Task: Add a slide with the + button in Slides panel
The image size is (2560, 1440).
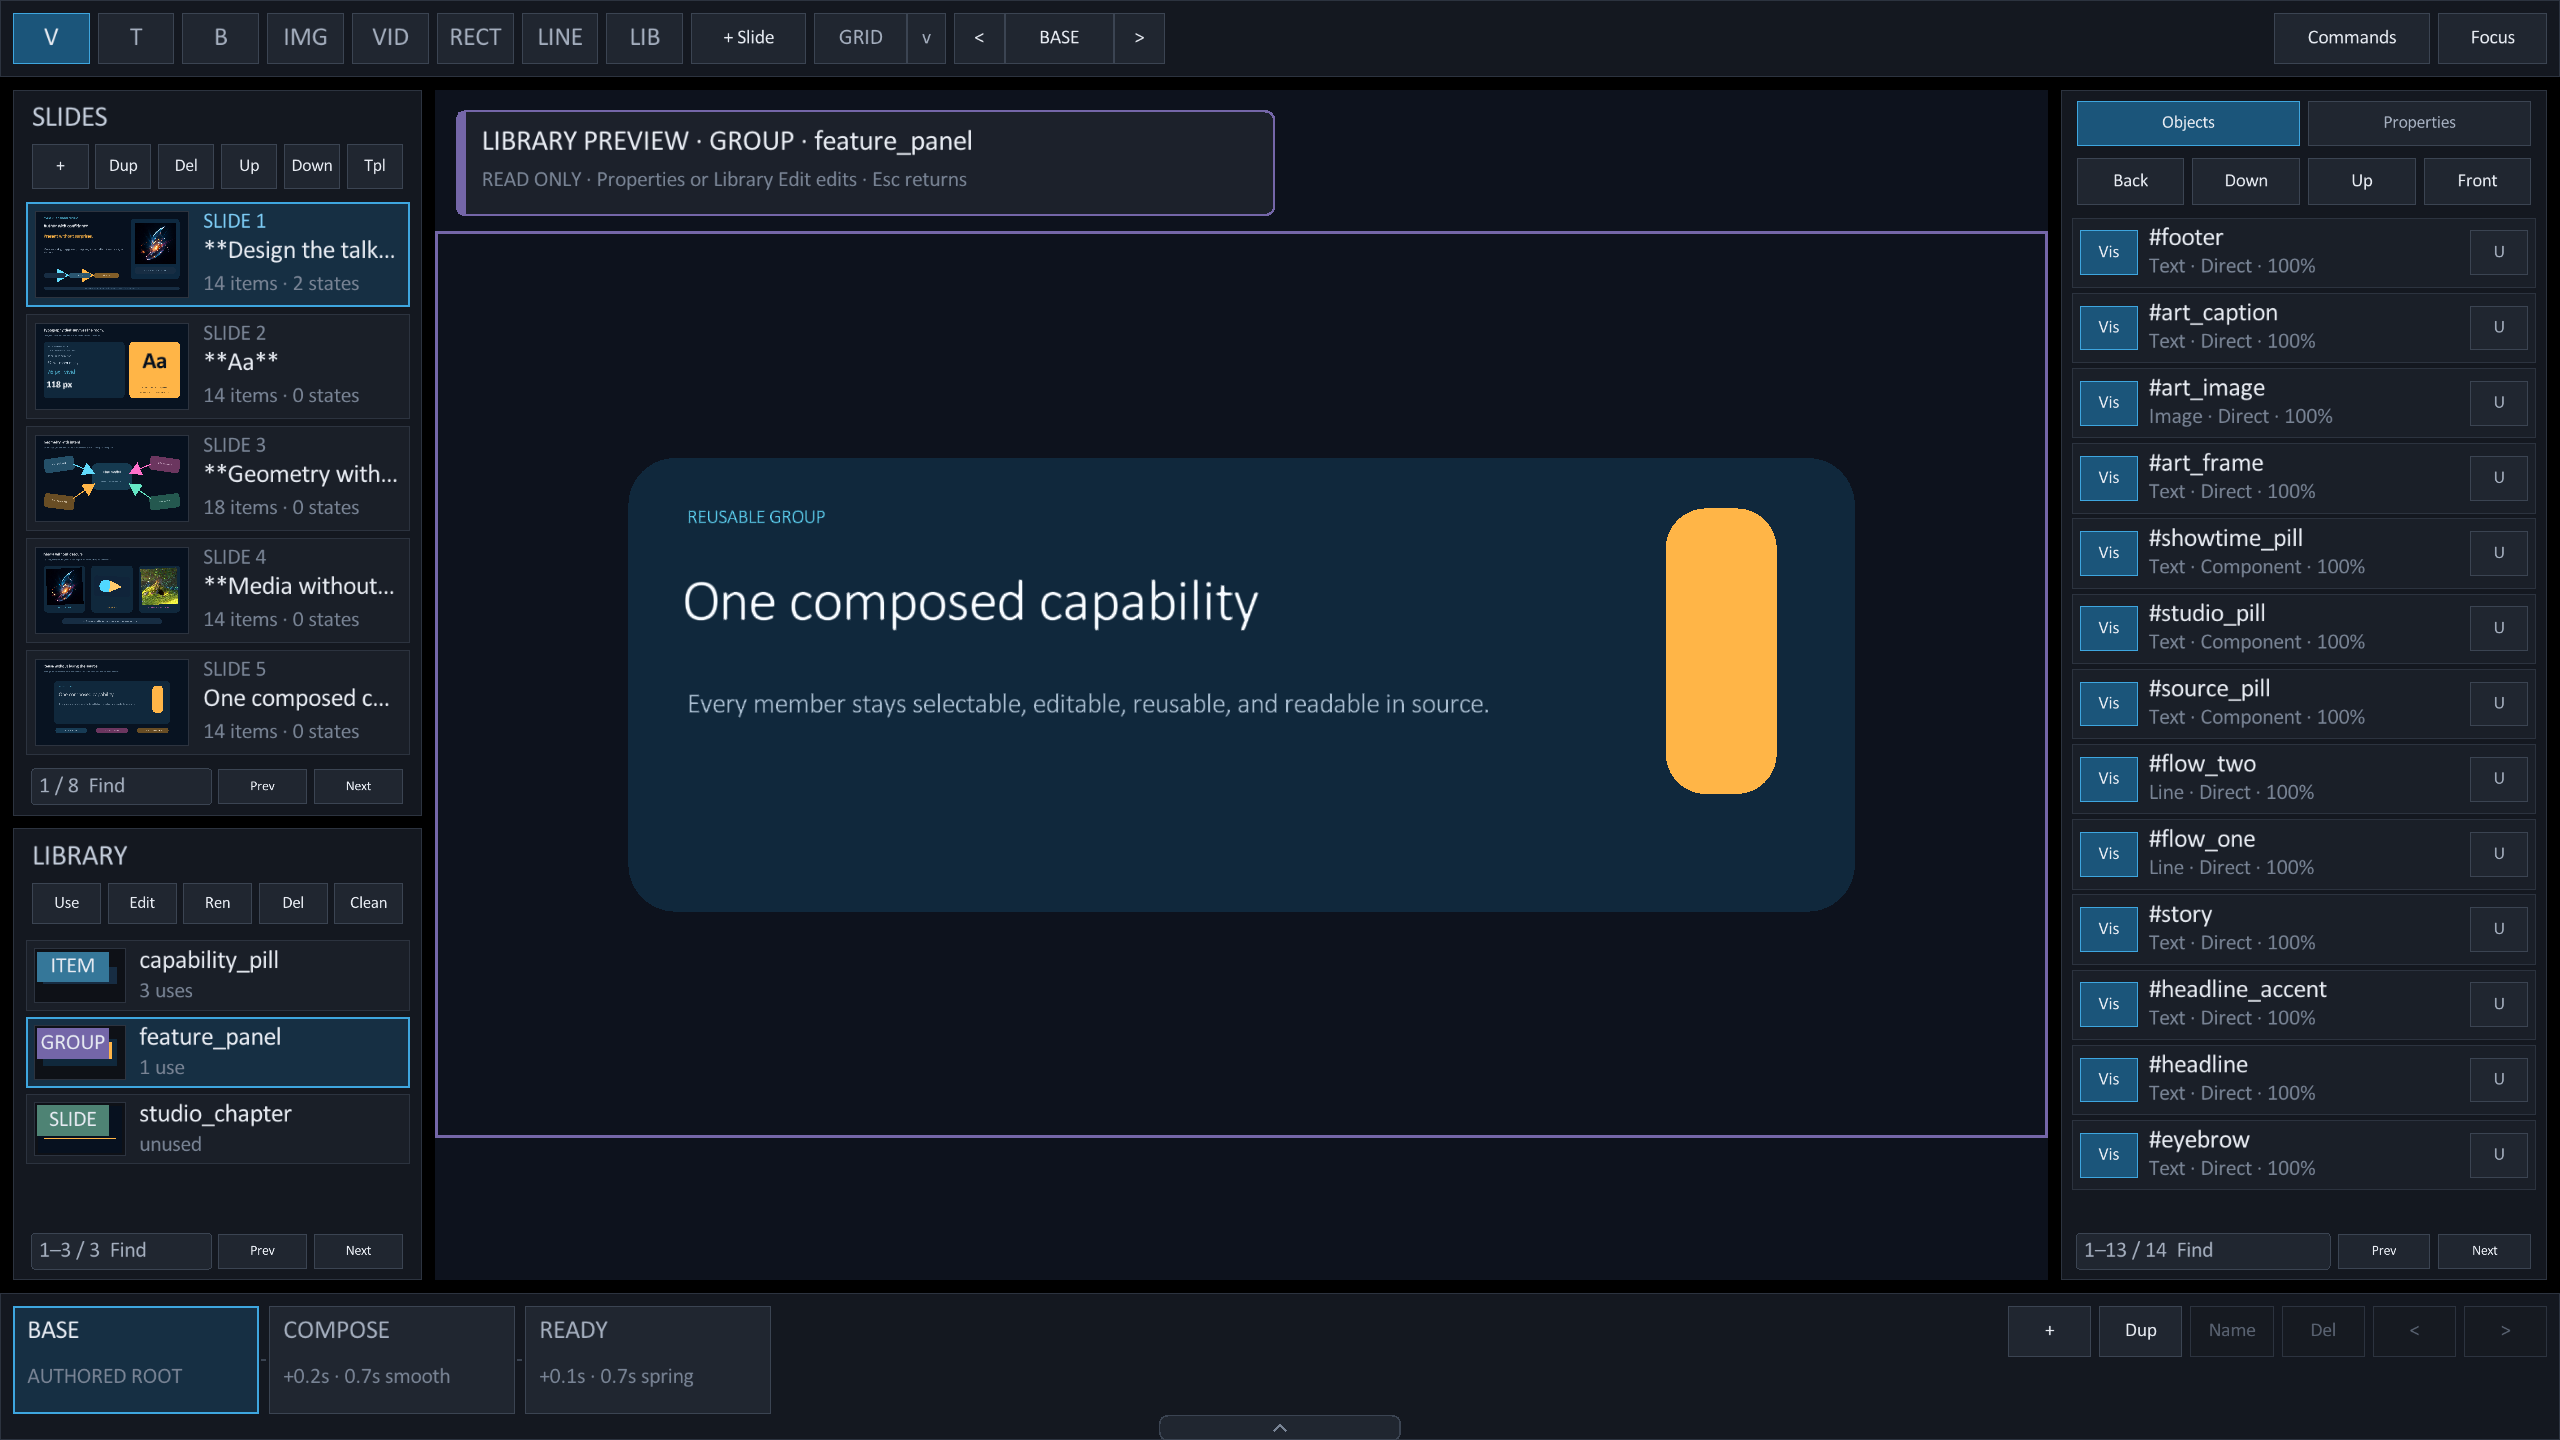Action: point(60,166)
